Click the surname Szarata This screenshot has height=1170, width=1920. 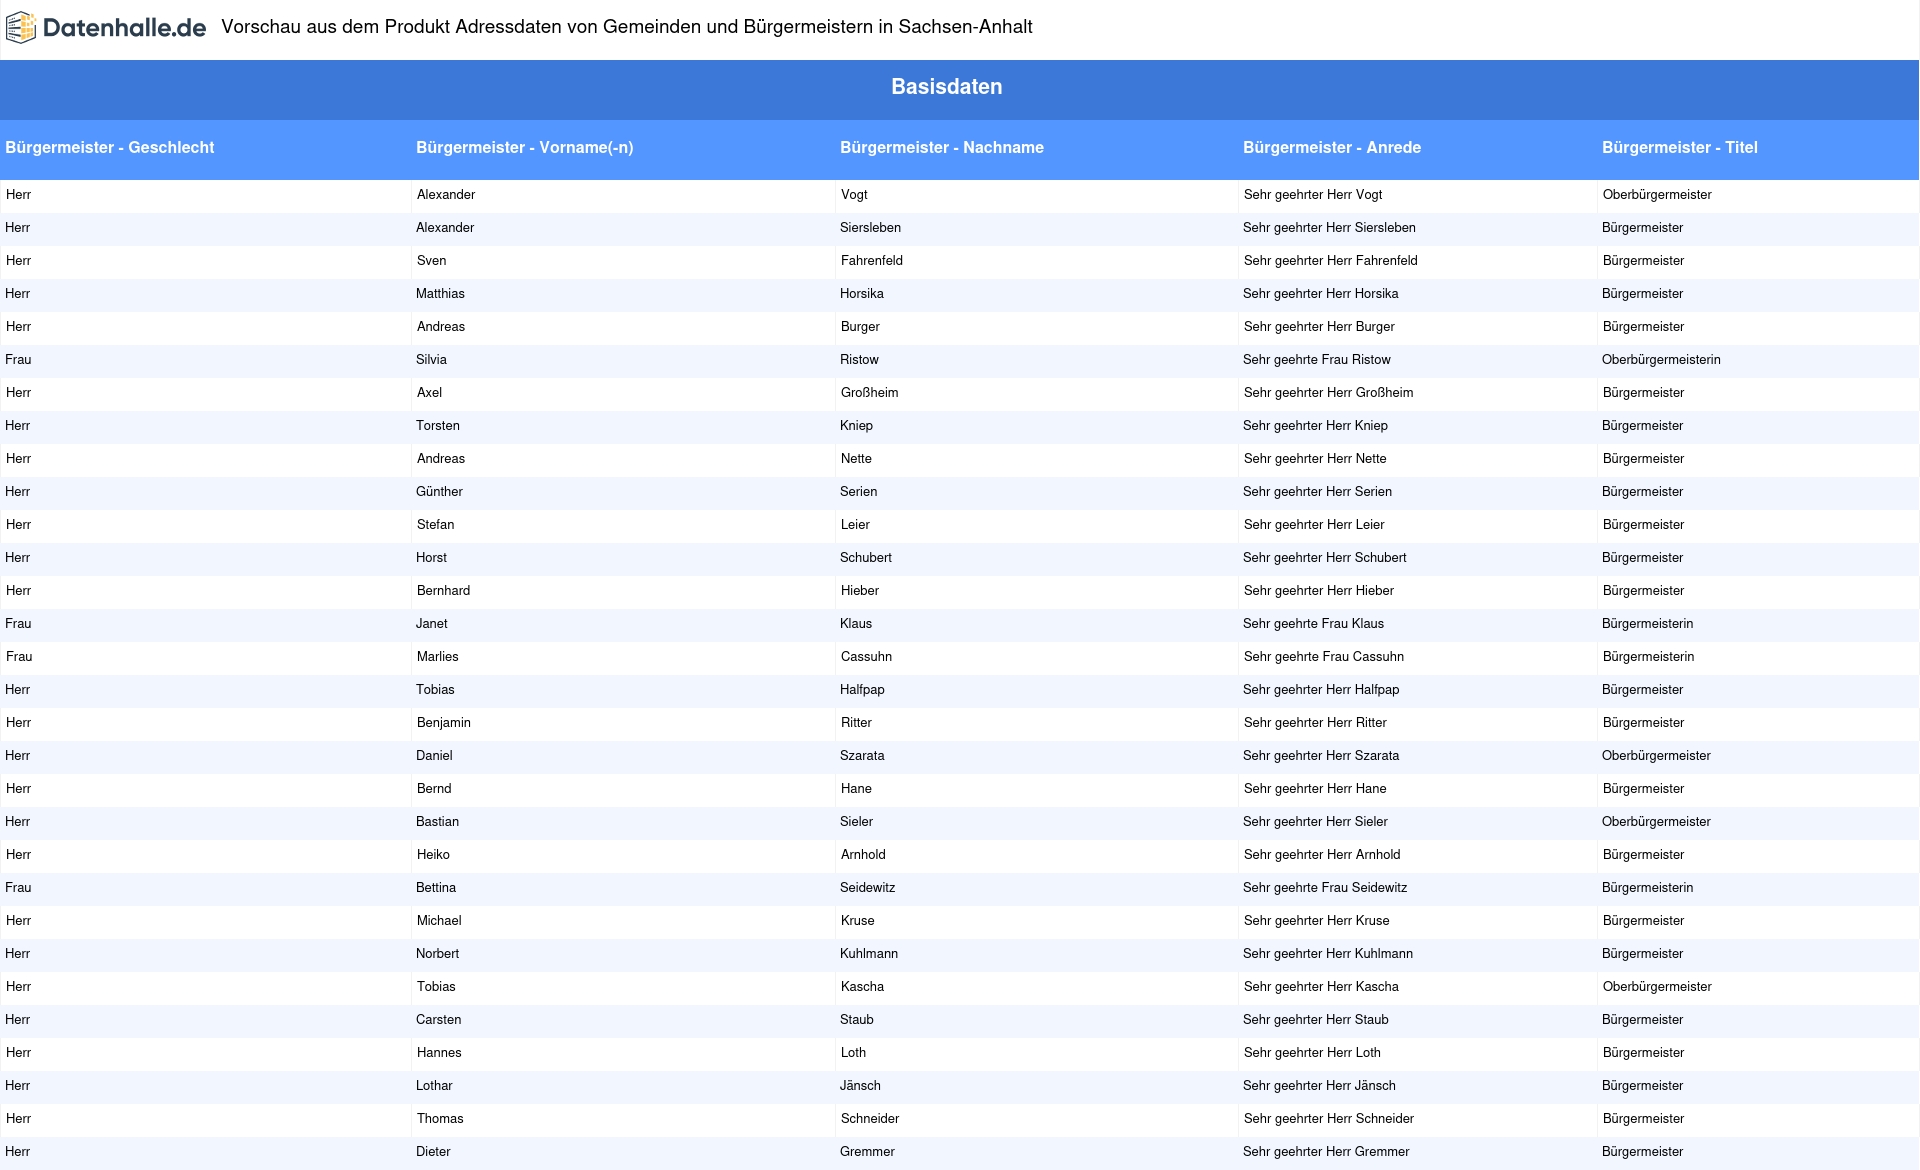862,756
